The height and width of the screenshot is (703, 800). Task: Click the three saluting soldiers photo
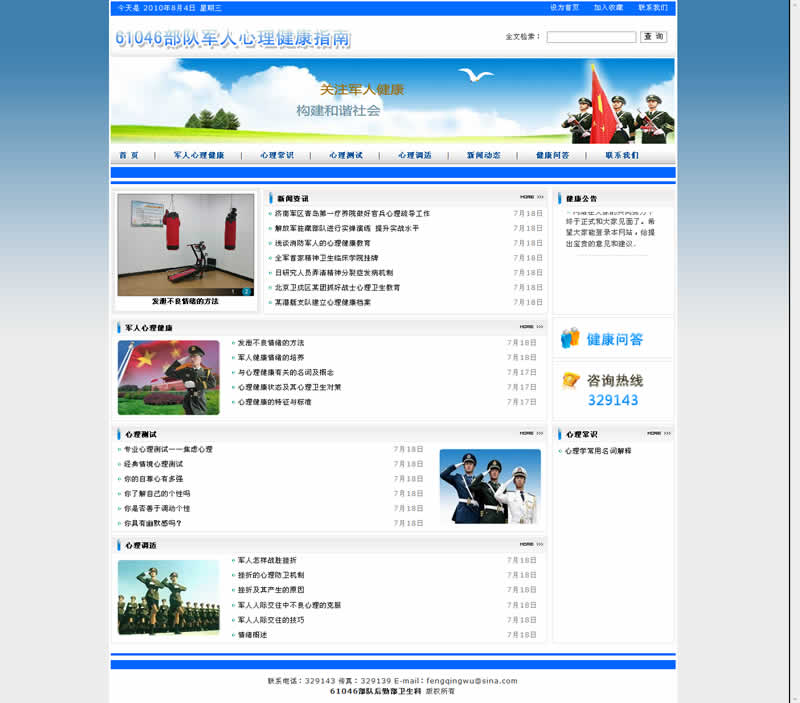pyautogui.click(x=490, y=486)
